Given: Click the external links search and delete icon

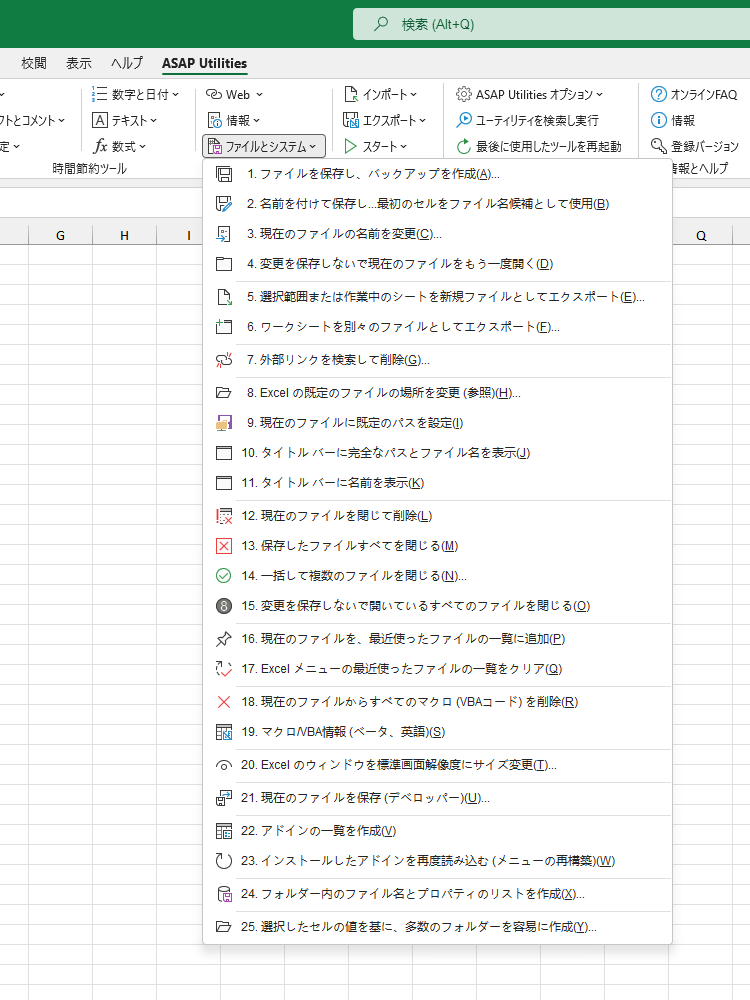Looking at the screenshot, I should pos(224,360).
